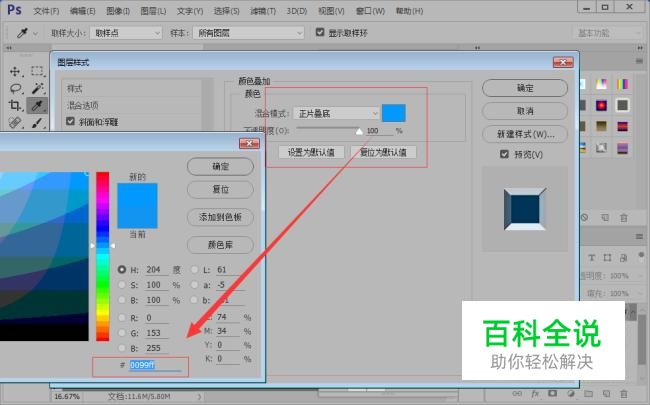Viewport: 650px width, 405px height.
Task: Click the new layer icon in layers panel
Action: [x=606, y=393]
